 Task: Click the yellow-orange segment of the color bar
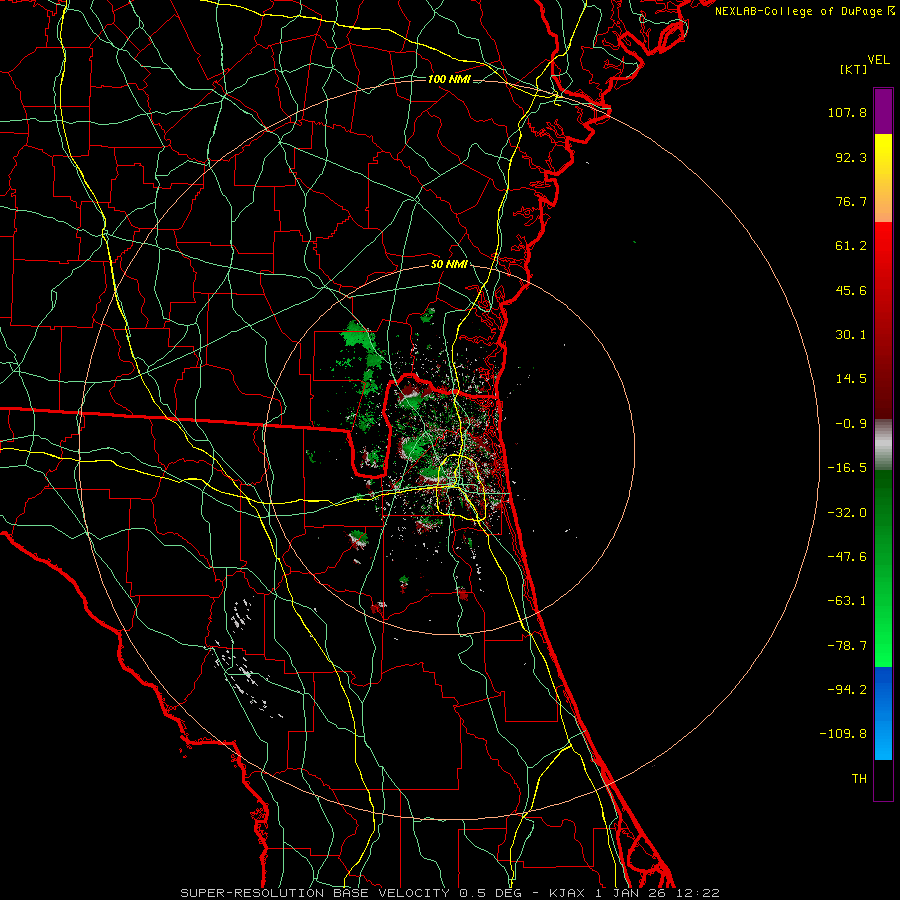click(x=883, y=178)
